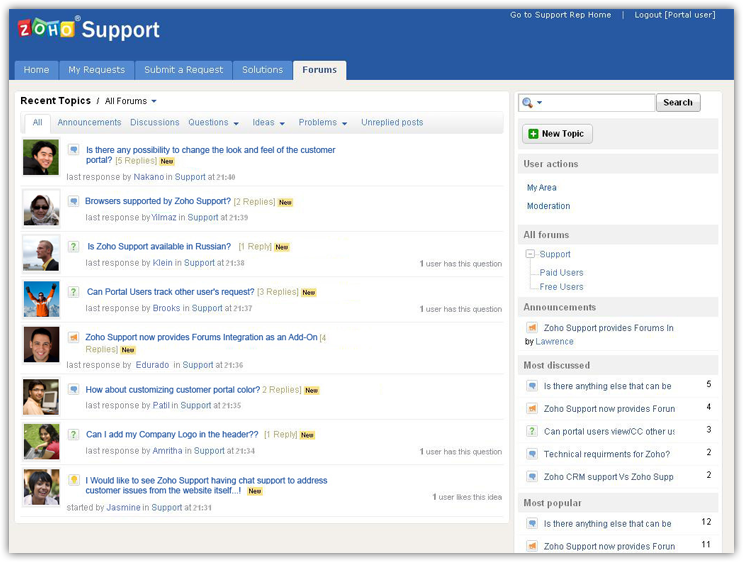Collapse the Support forum tree node

(530, 254)
